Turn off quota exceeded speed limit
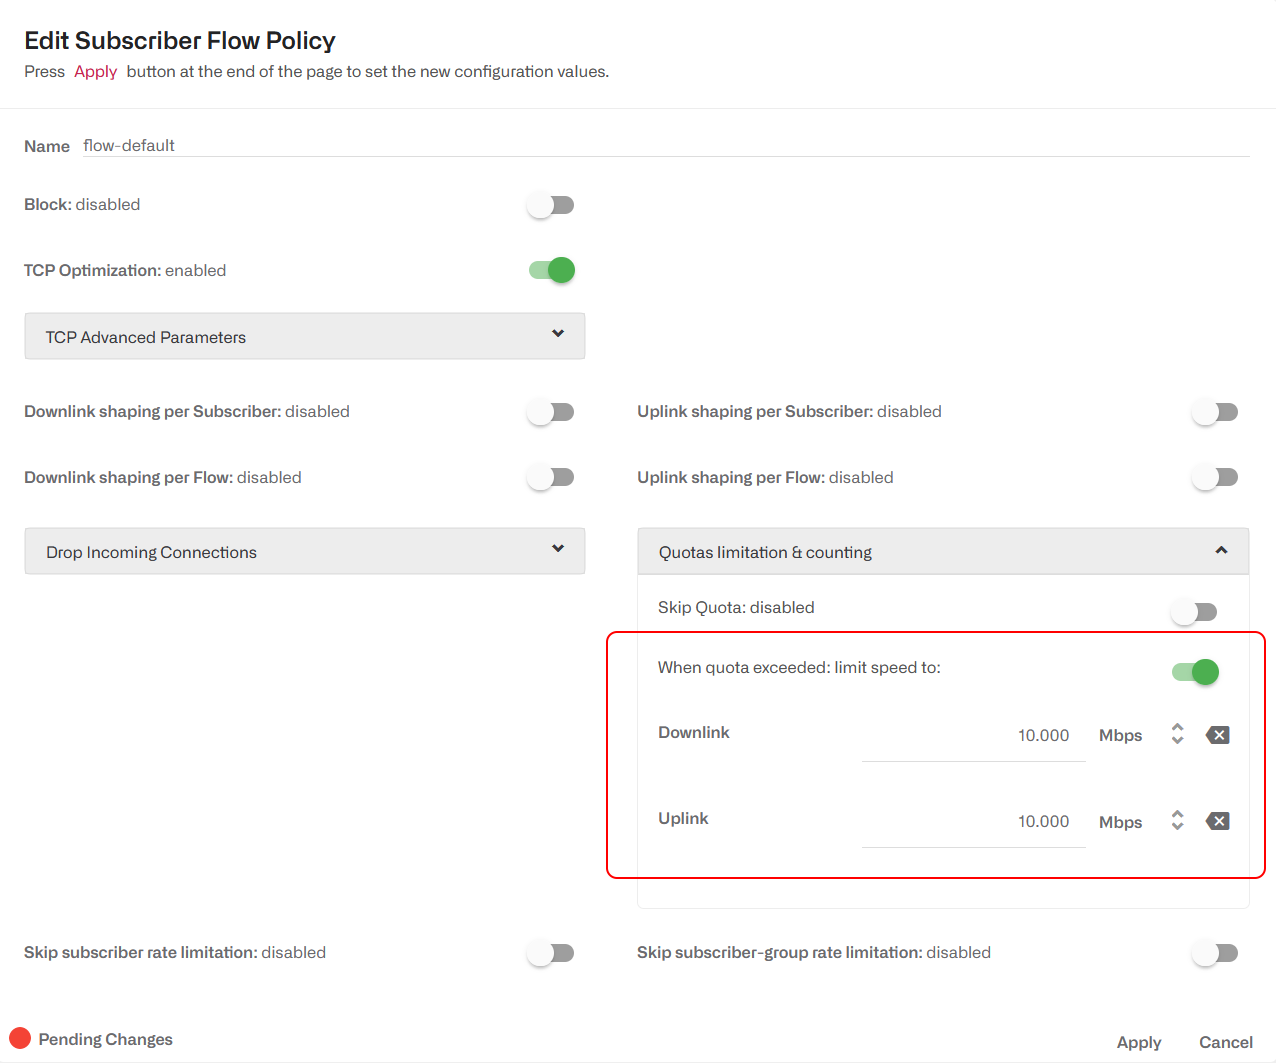1276x1063 pixels. click(1195, 672)
